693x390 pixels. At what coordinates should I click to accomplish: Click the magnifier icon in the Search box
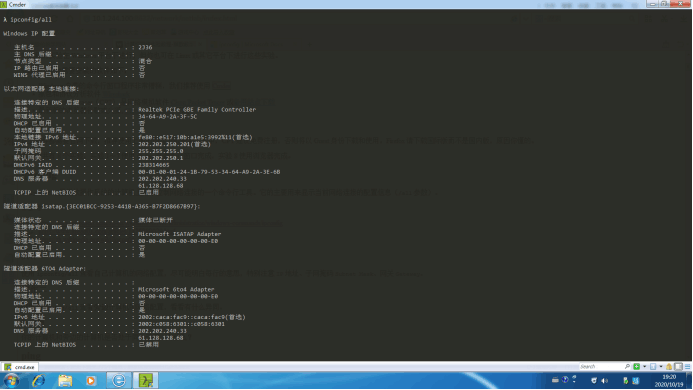627,367
